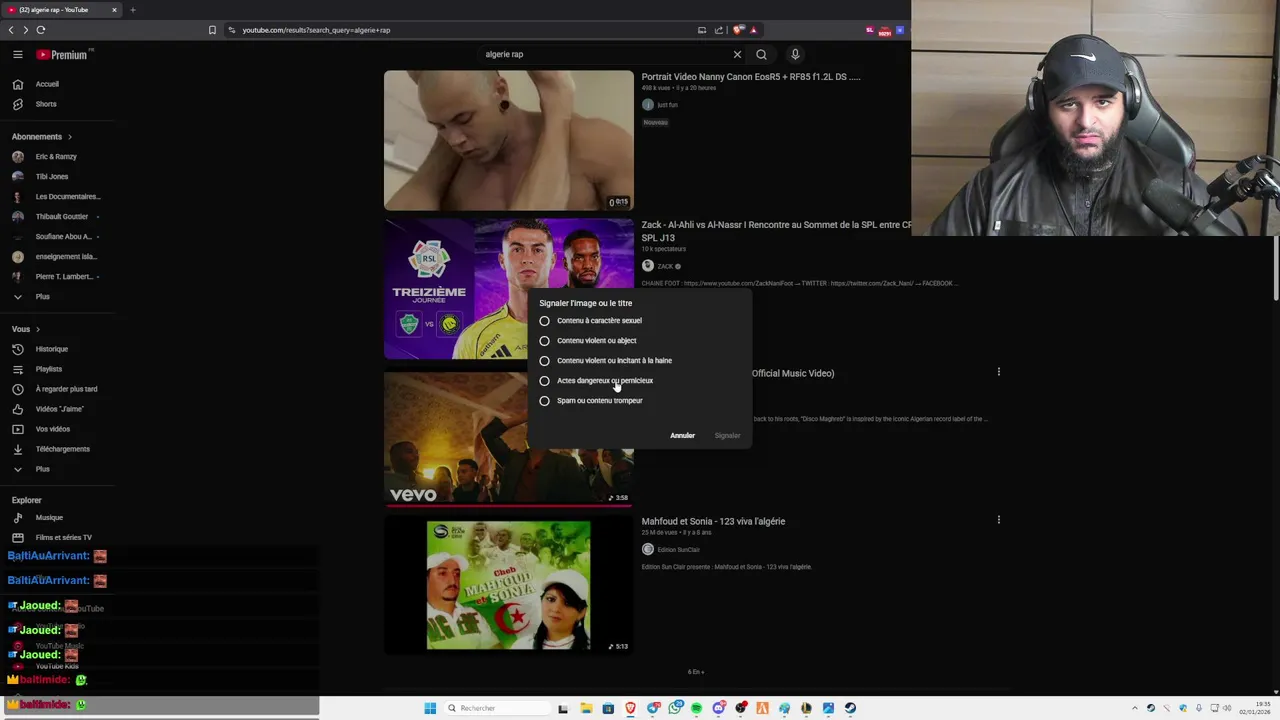Image resolution: width=1280 pixels, height=720 pixels.
Task: Select Contenu violent ou incitant à la haine
Action: 606,361
